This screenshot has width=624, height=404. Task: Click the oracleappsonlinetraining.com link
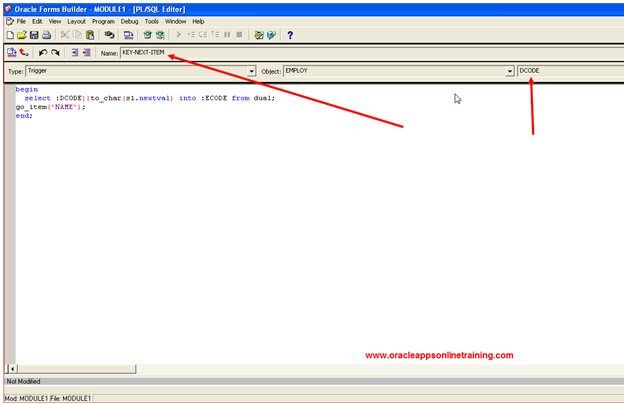tap(439, 355)
